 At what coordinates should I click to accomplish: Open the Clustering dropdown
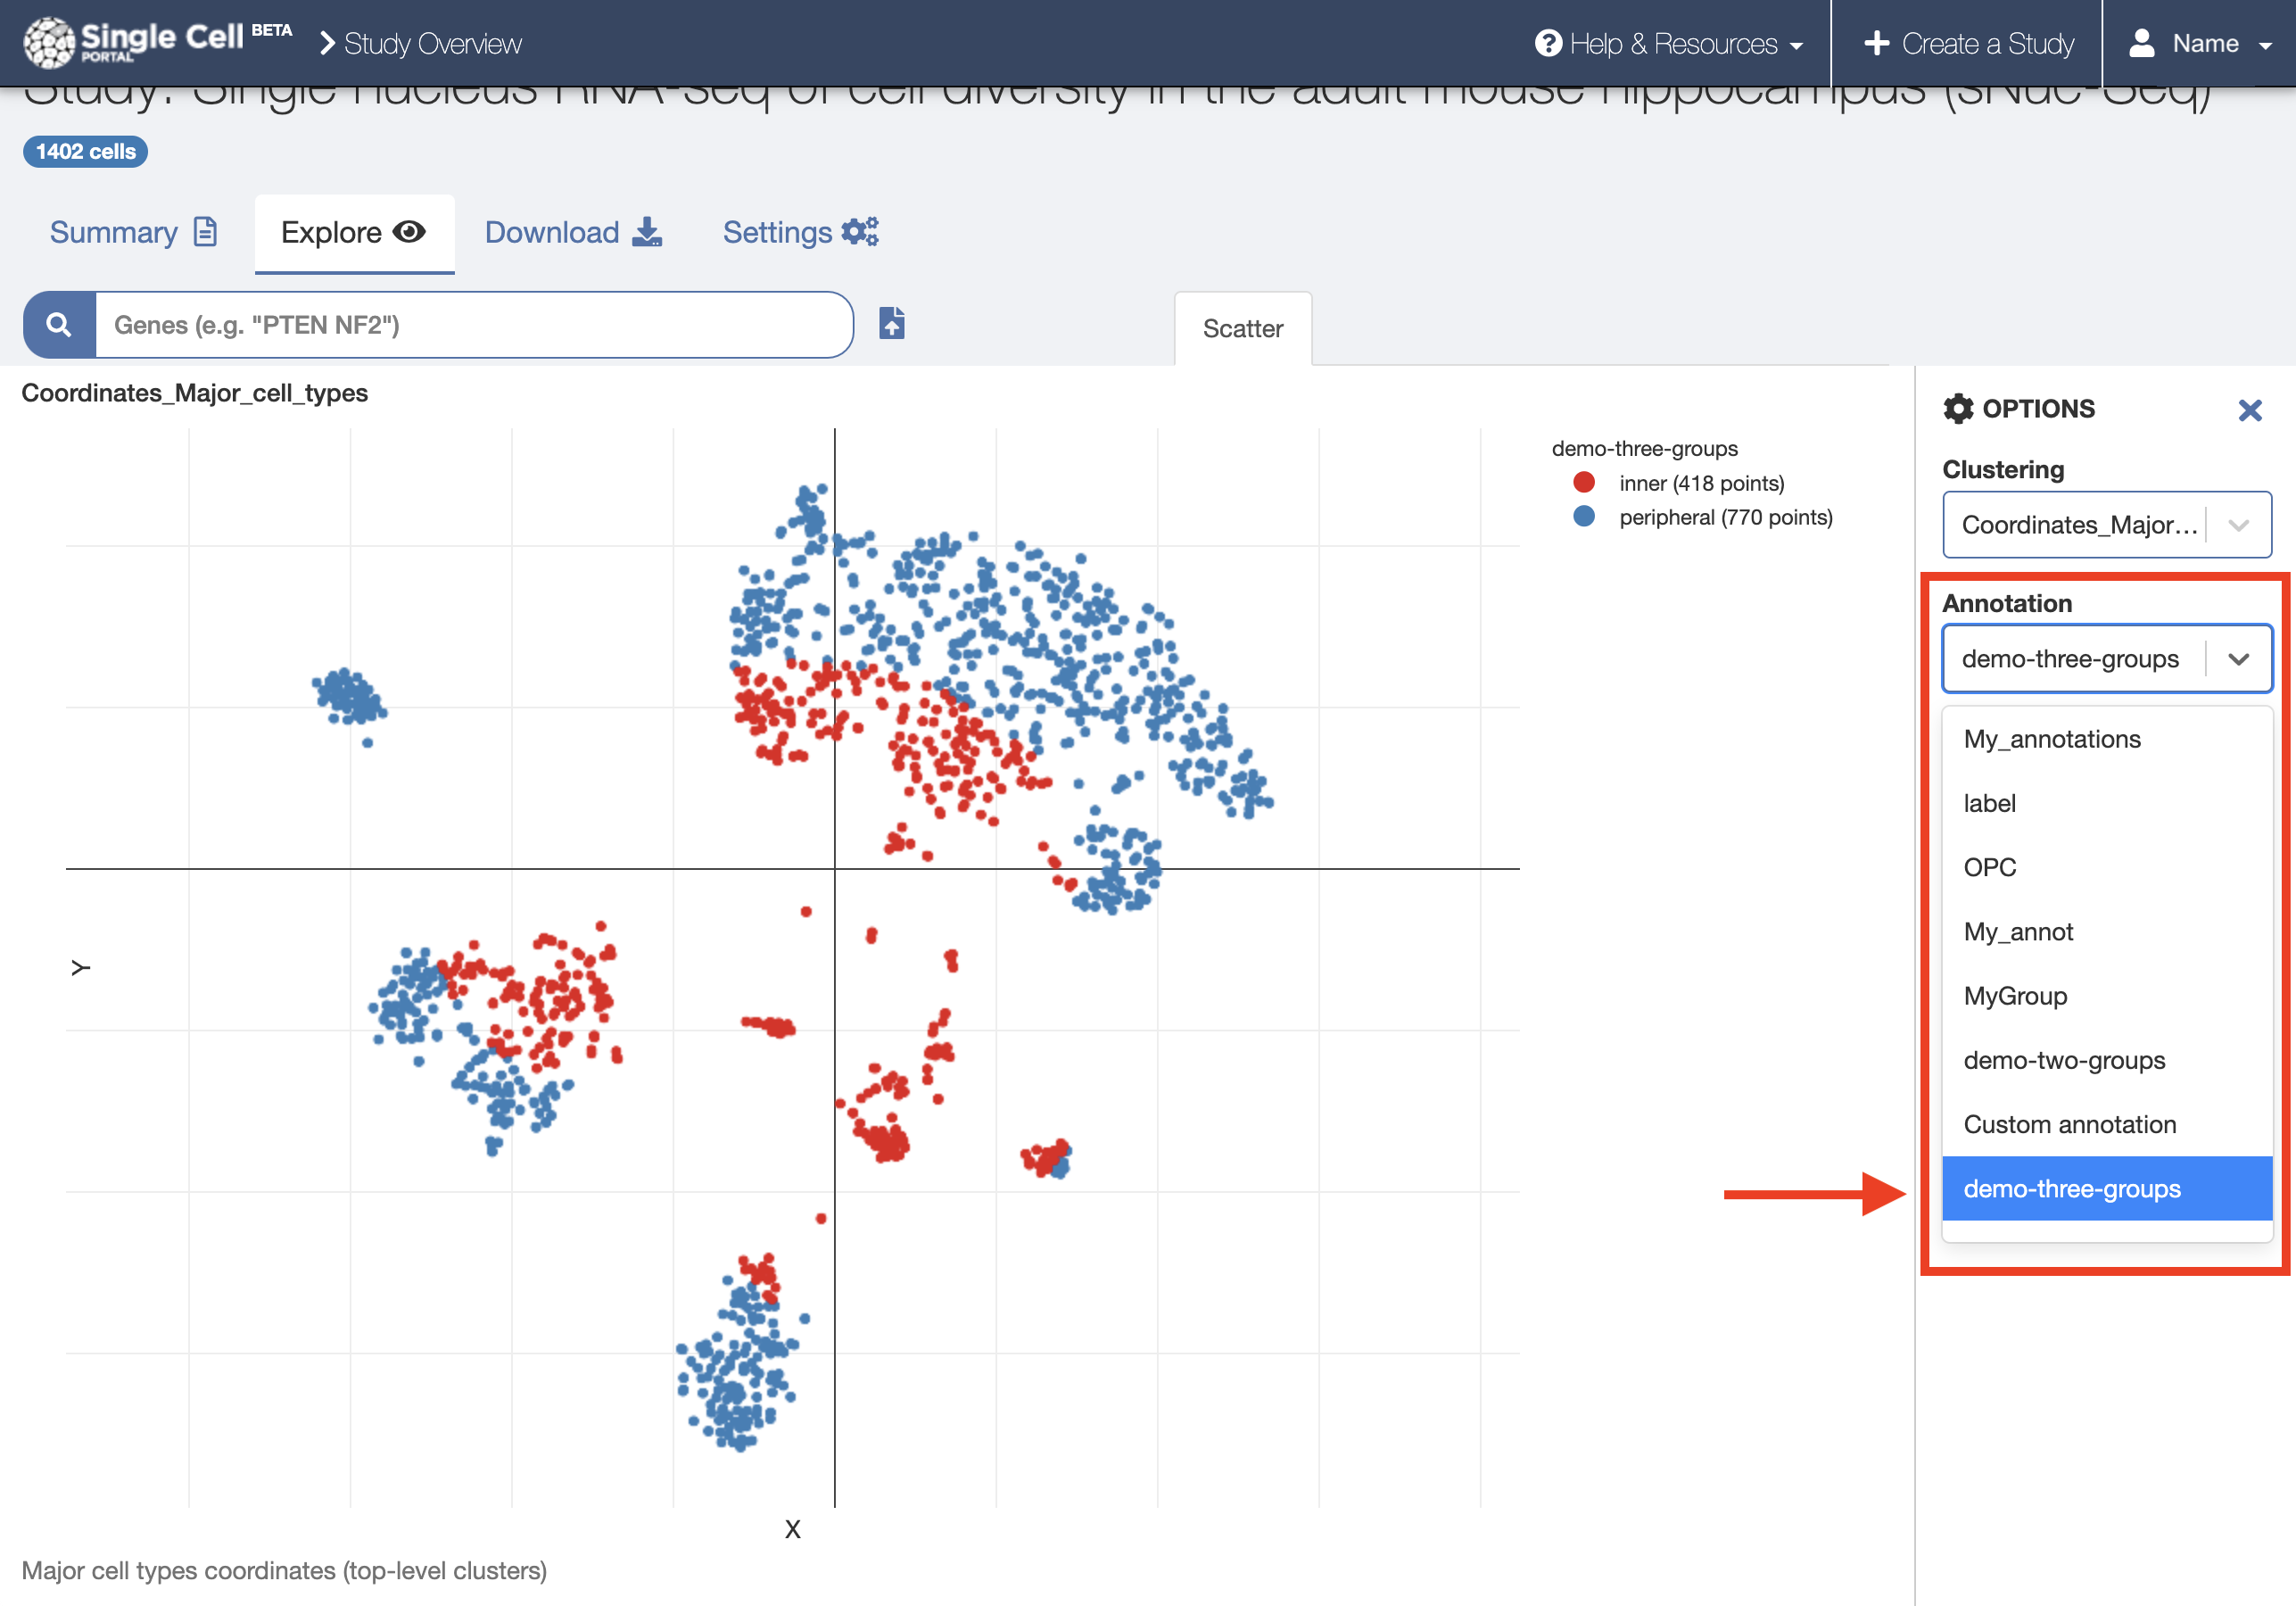coord(2107,524)
